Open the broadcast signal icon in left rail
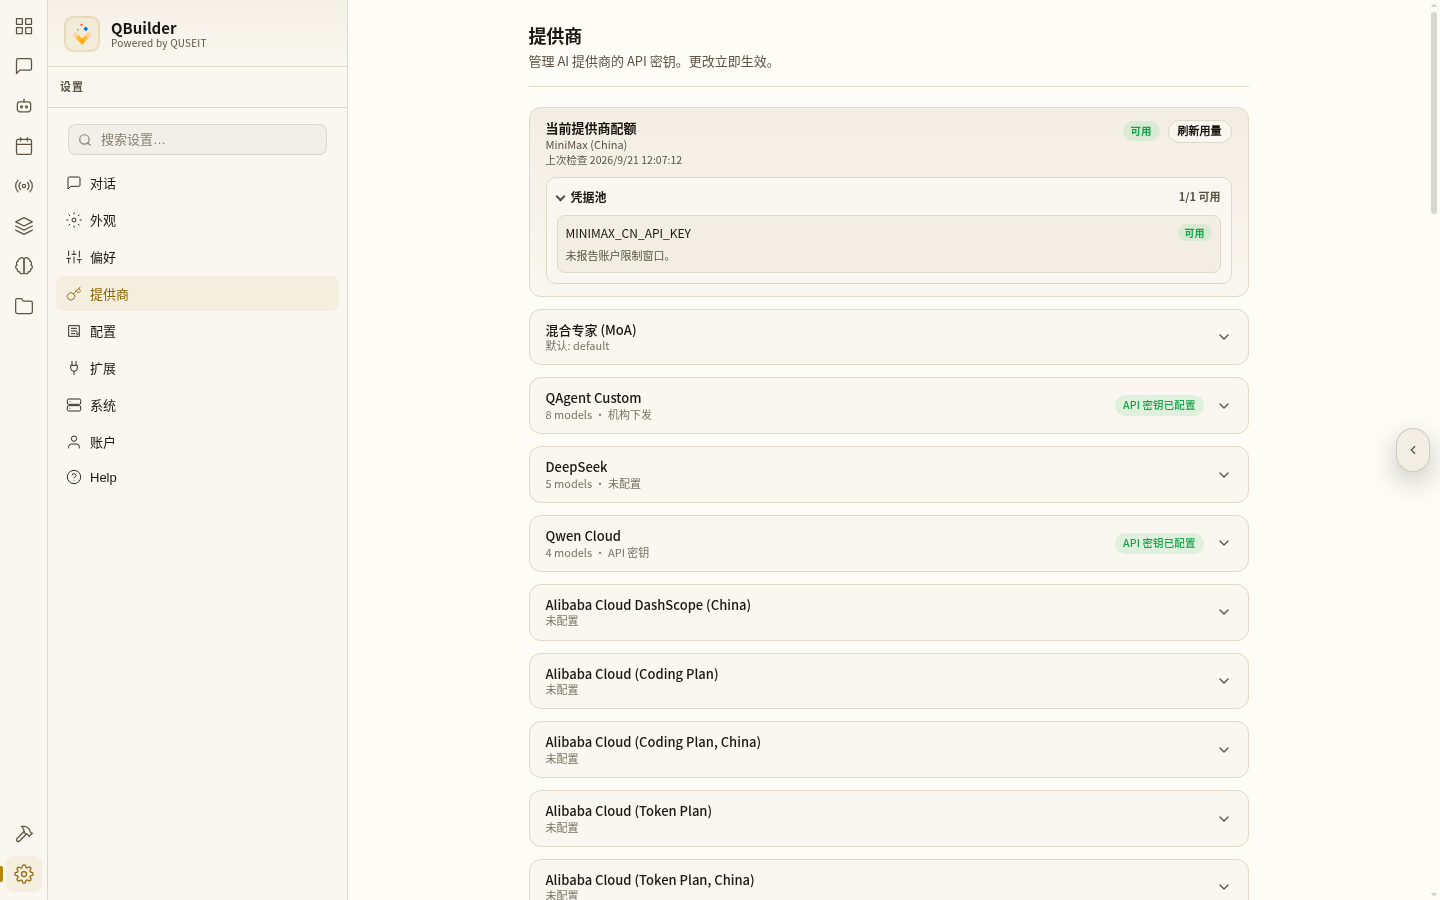The width and height of the screenshot is (1440, 900). click(24, 186)
